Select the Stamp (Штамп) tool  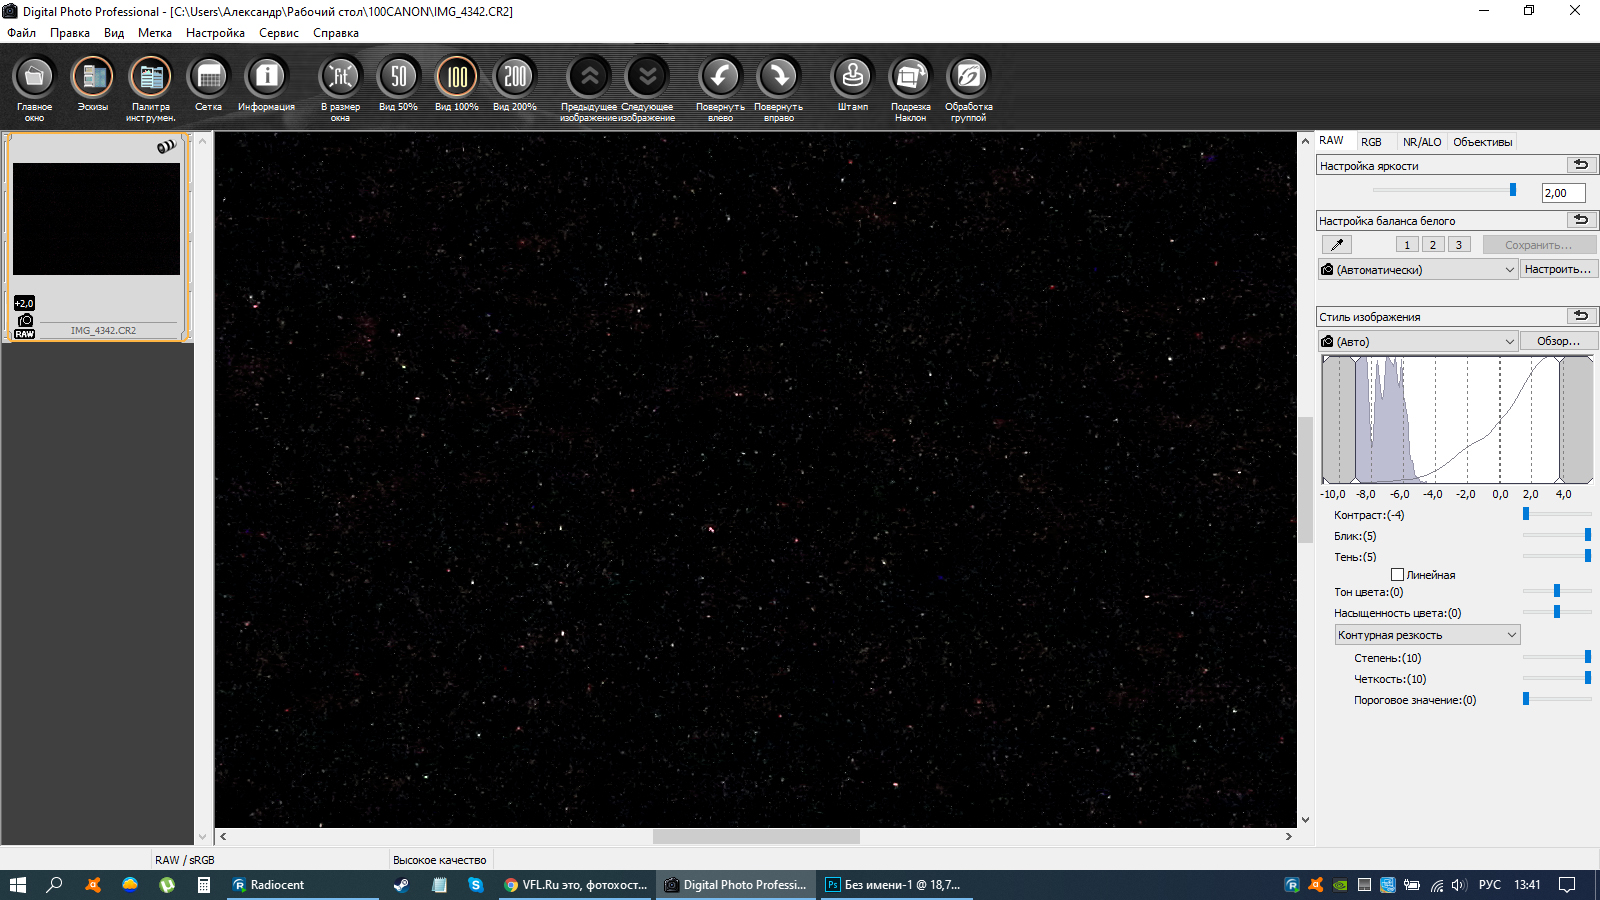pos(852,77)
